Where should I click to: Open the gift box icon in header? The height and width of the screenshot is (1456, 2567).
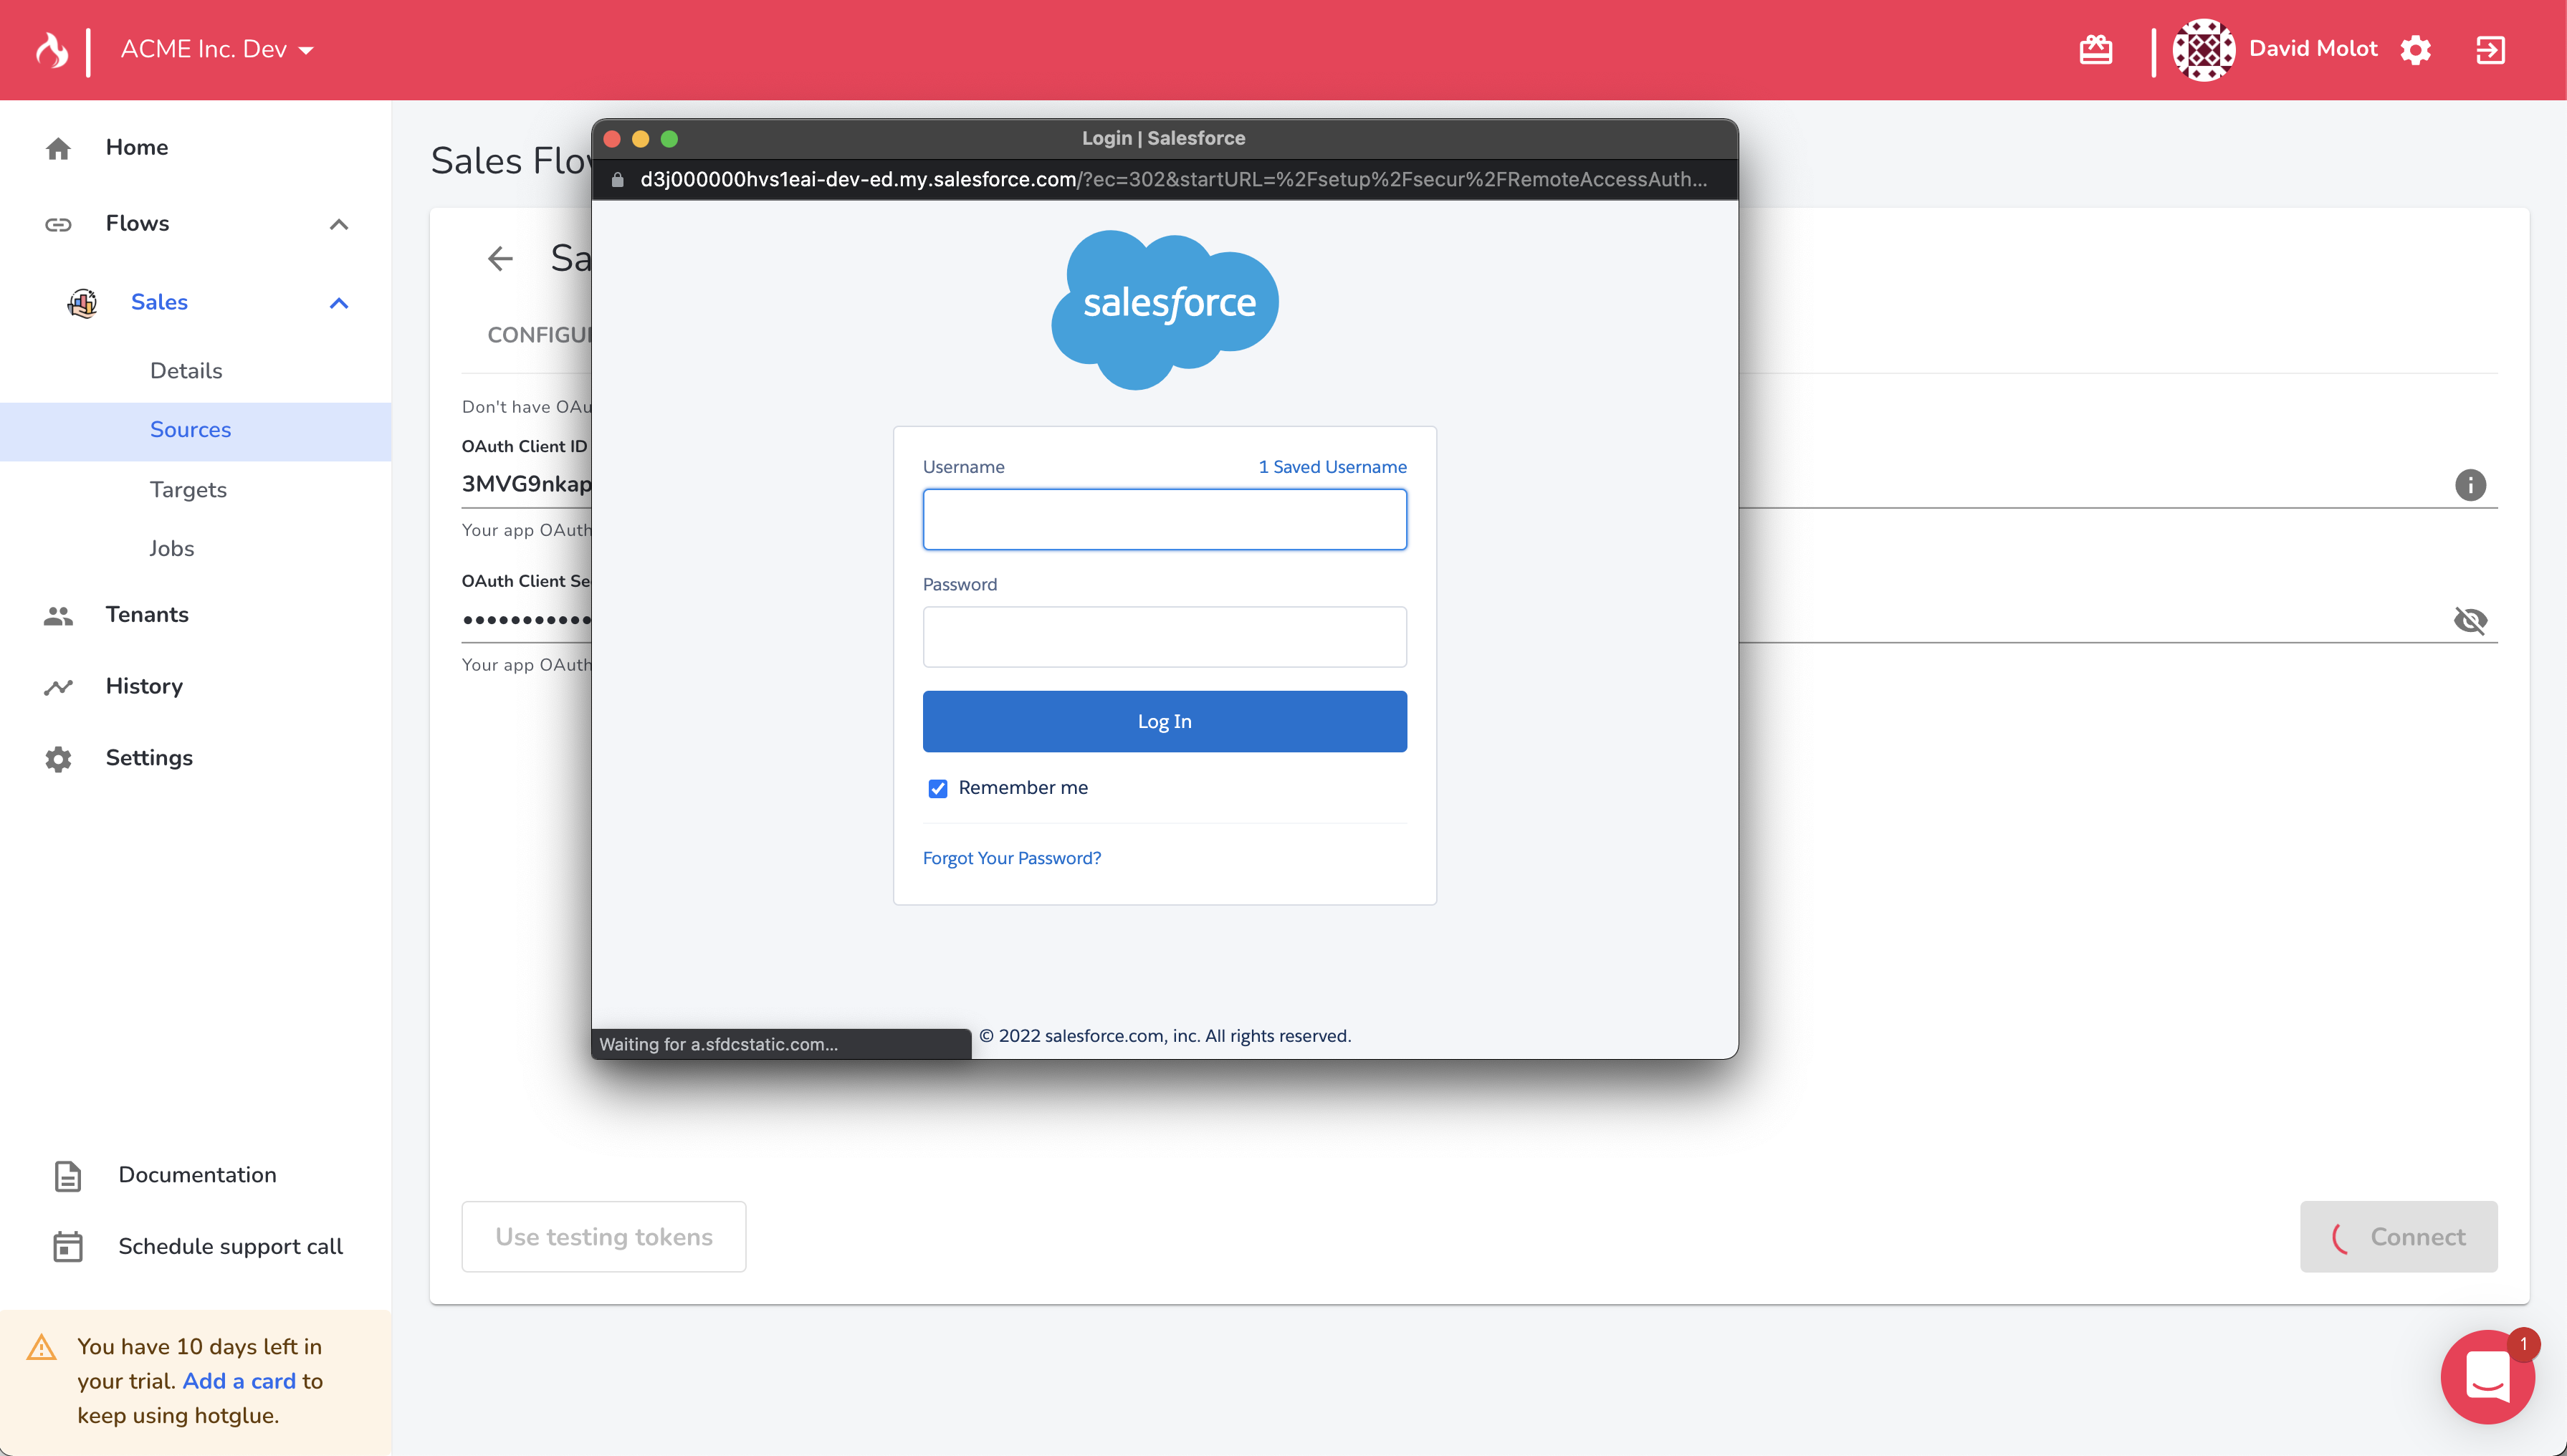[x=2095, y=50]
